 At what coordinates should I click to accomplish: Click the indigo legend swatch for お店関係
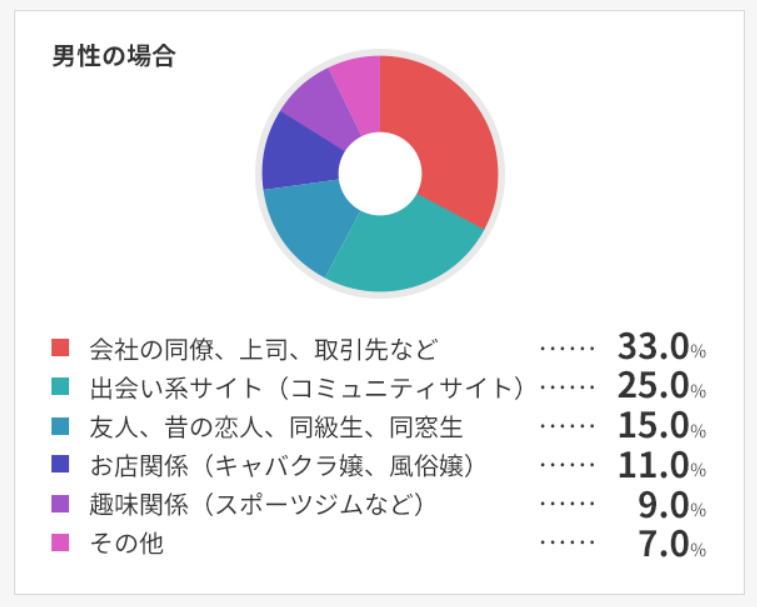point(60,465)
